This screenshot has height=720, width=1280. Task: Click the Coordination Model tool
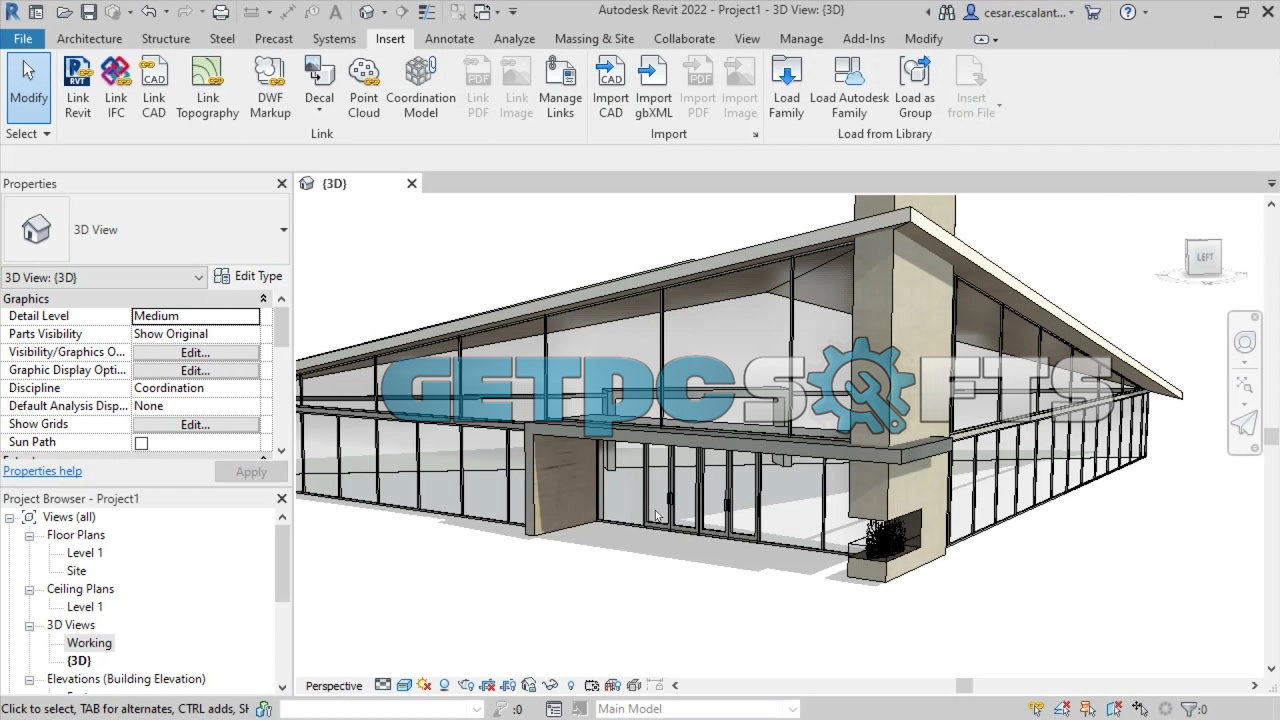[x=421, y=88]
